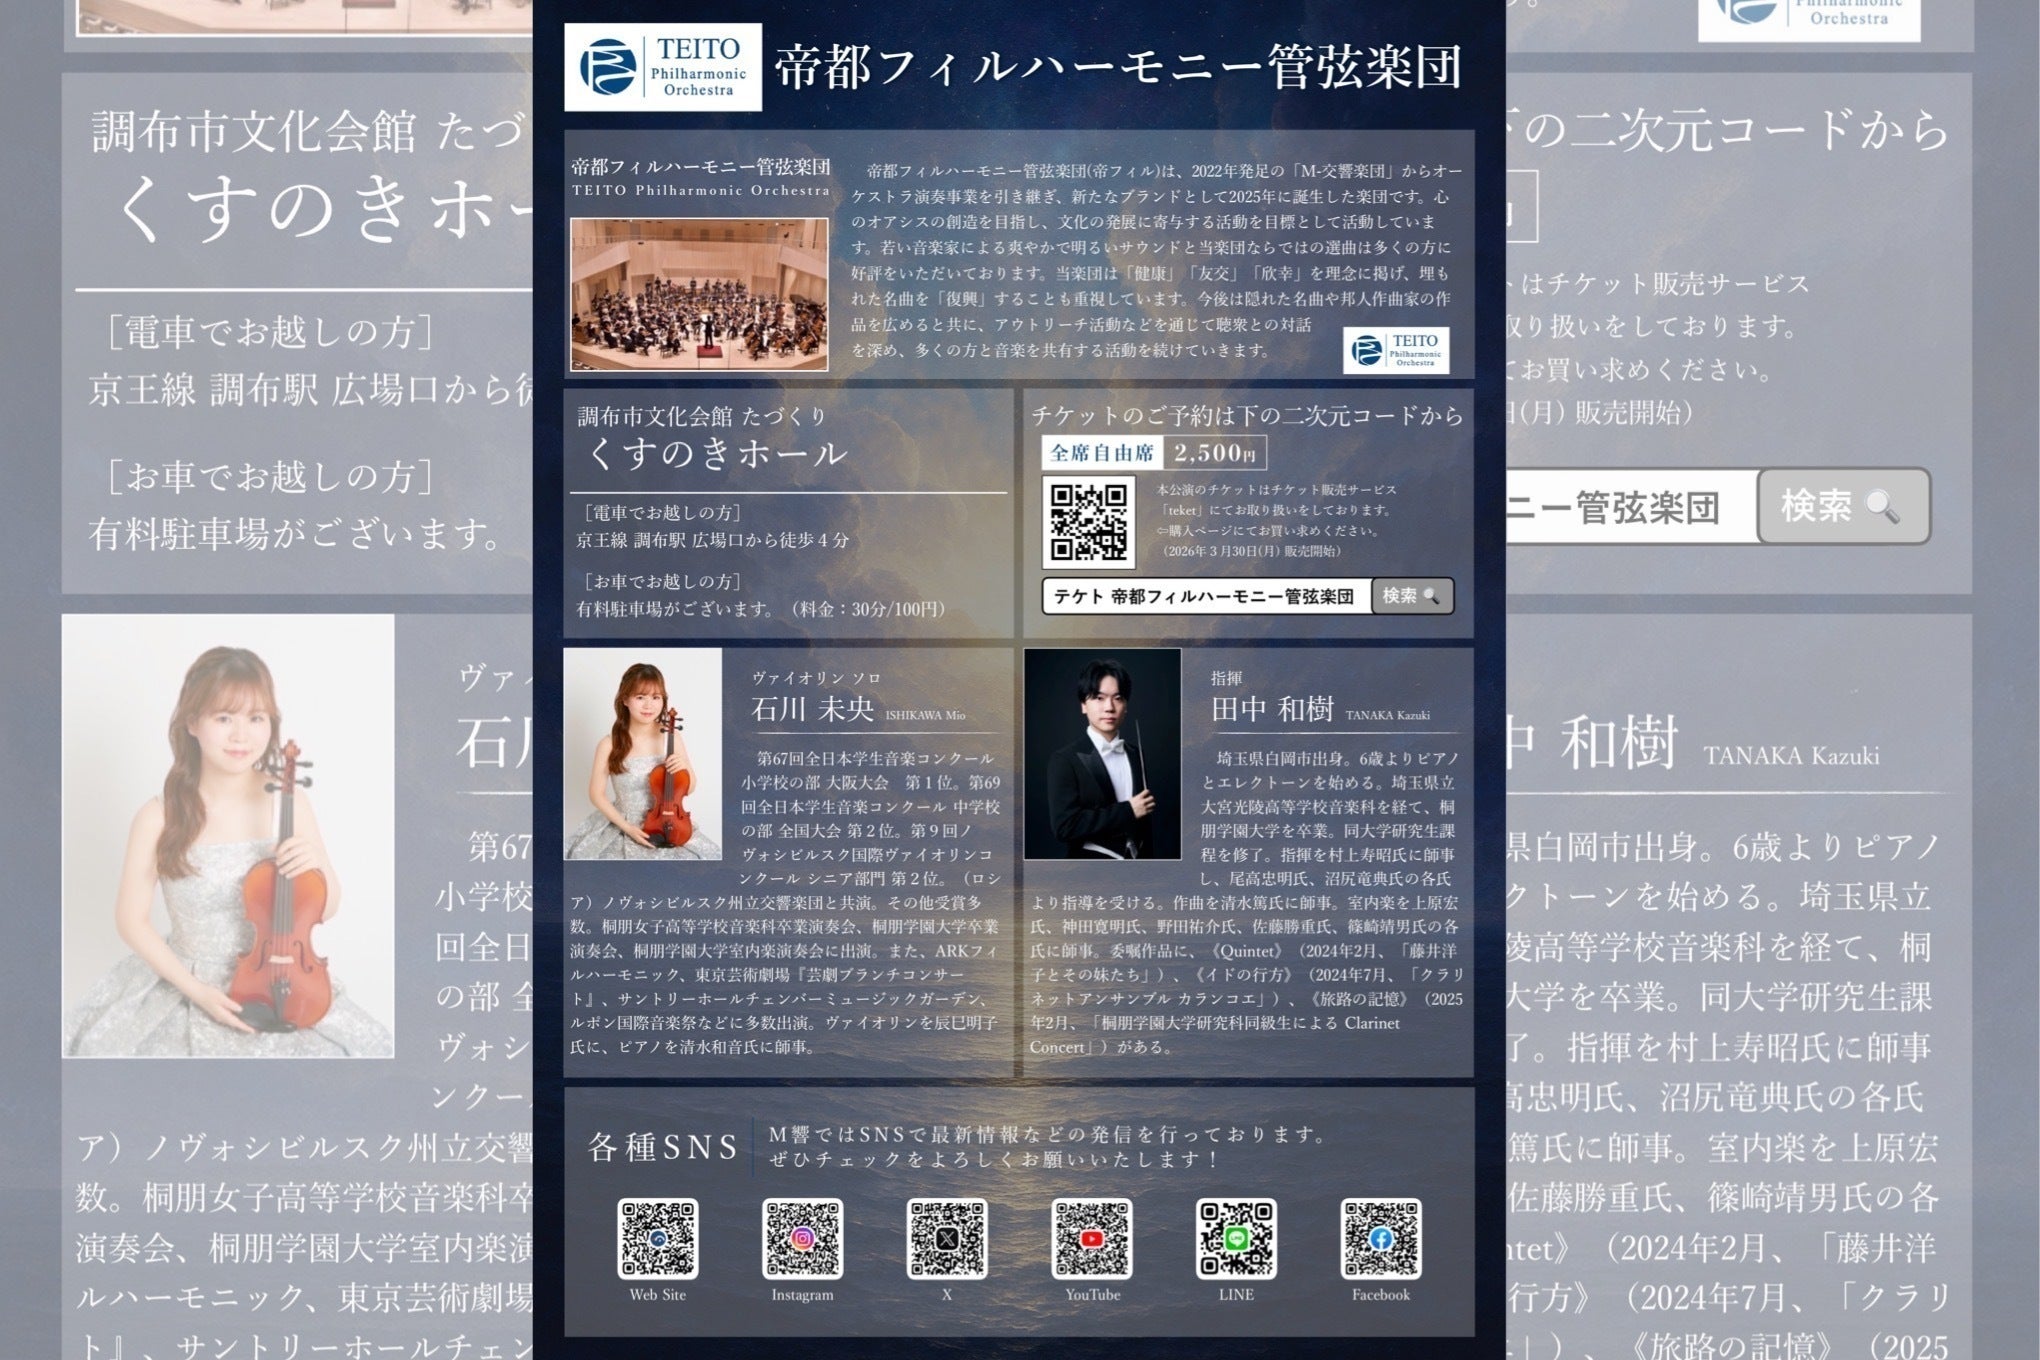Click the Web Site QR code
This screenshot has height=1360, width=2040.
(658, 1238)
